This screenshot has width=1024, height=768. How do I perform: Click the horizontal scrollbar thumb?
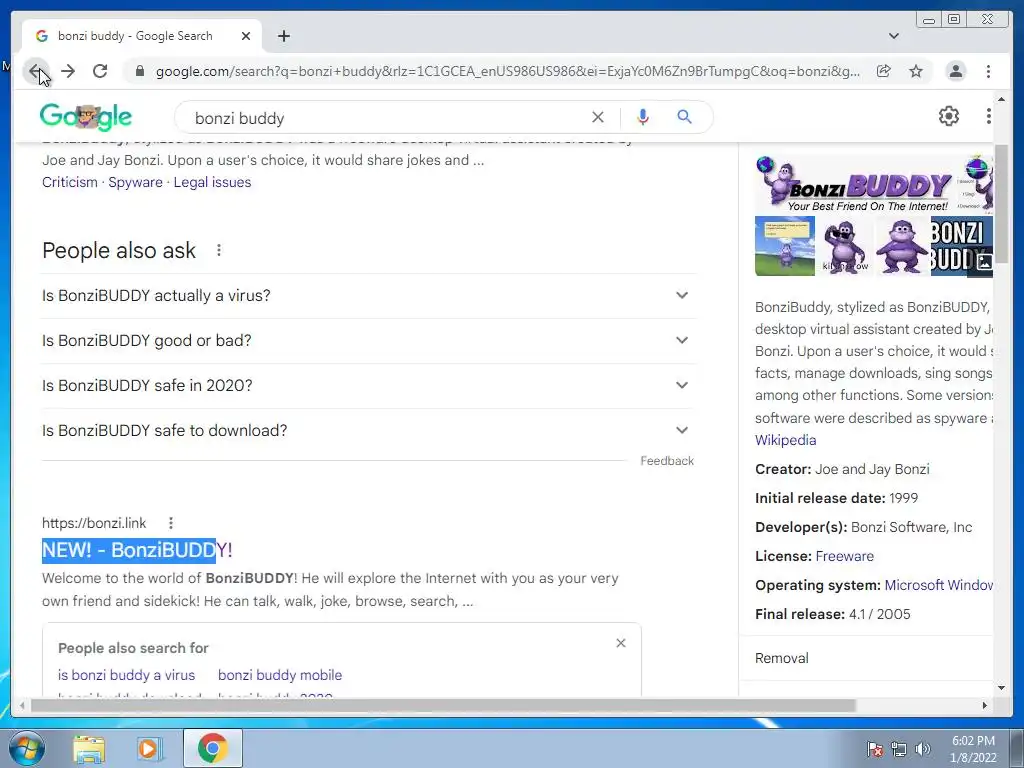coord(443,705)
